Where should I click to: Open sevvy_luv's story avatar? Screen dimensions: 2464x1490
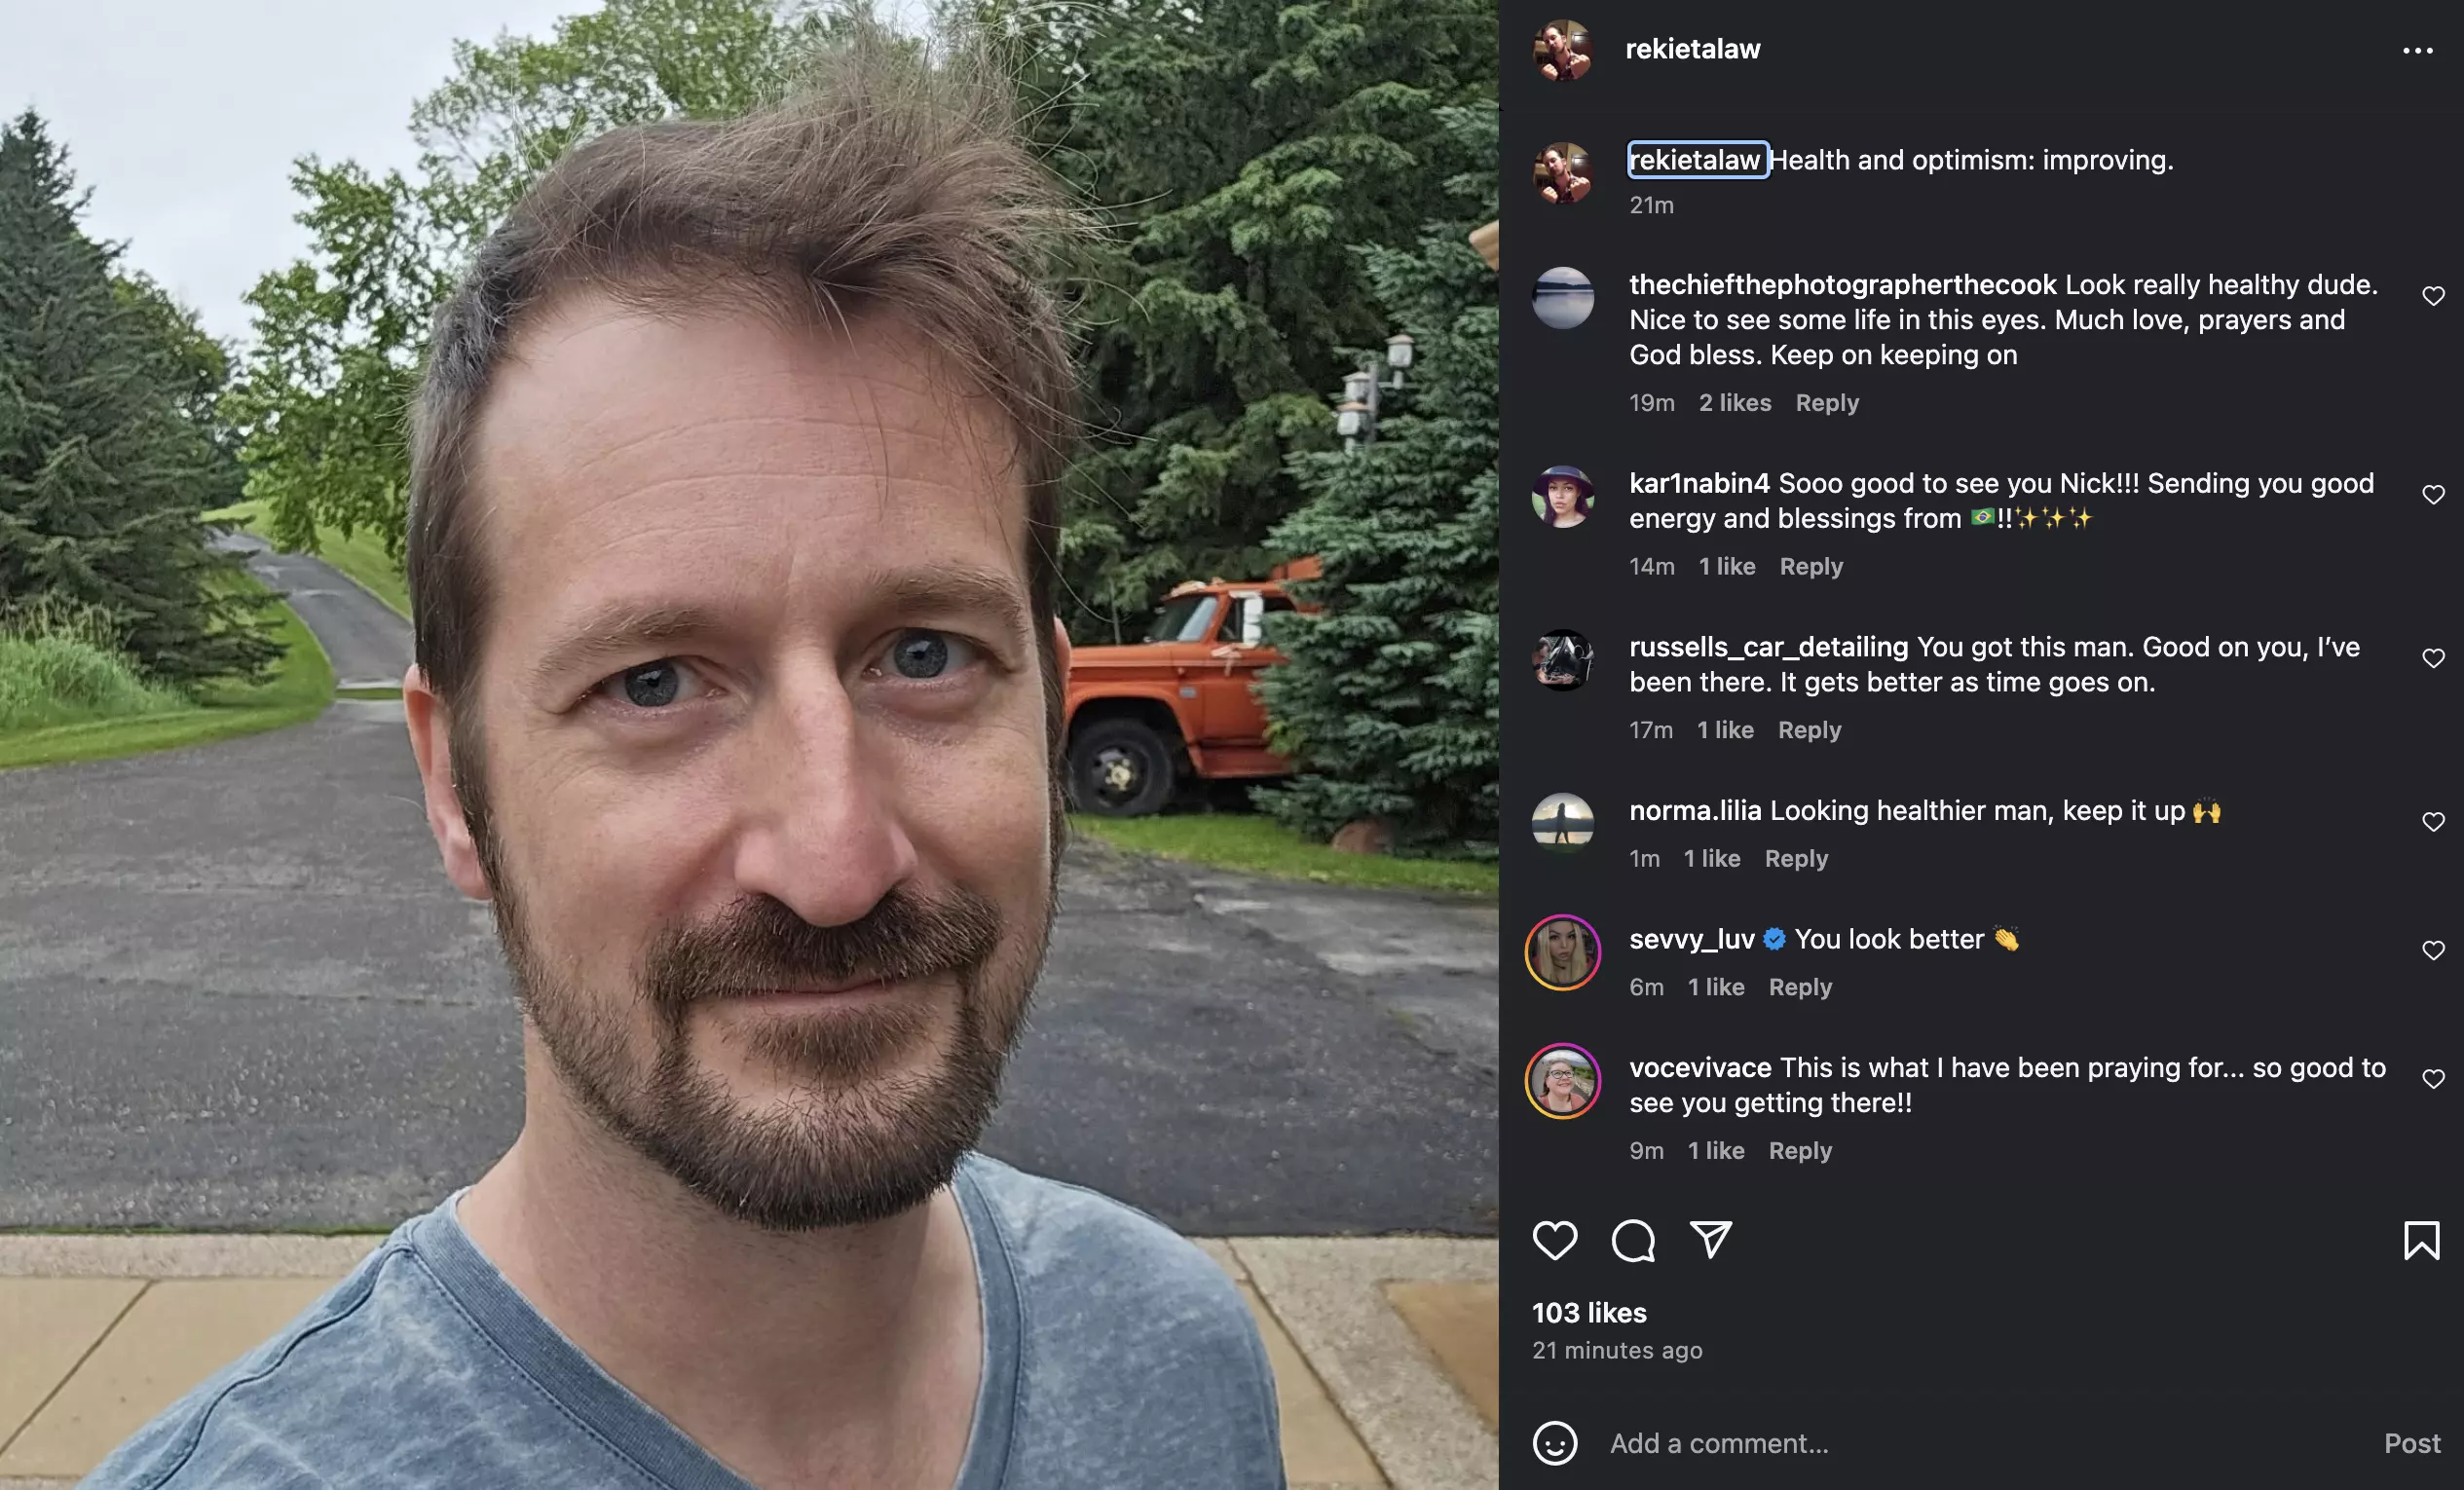coord(1563,952)
